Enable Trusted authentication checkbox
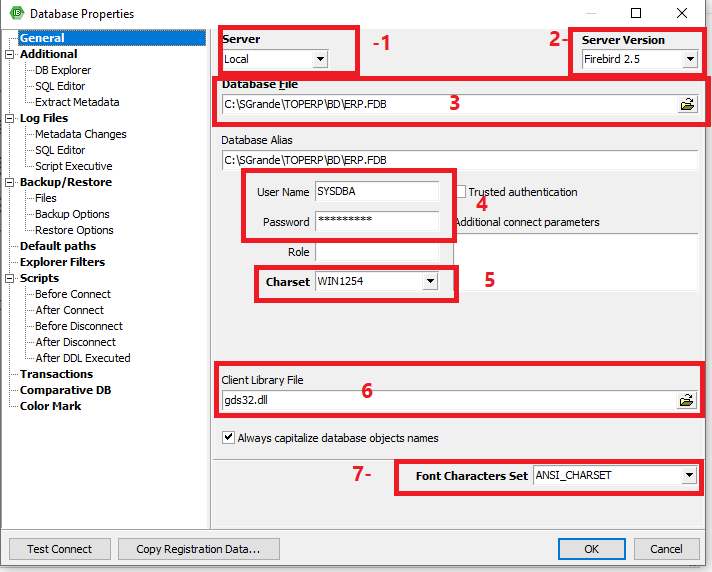The height and width of the screenshot is (572, 712). click(461, 192)
